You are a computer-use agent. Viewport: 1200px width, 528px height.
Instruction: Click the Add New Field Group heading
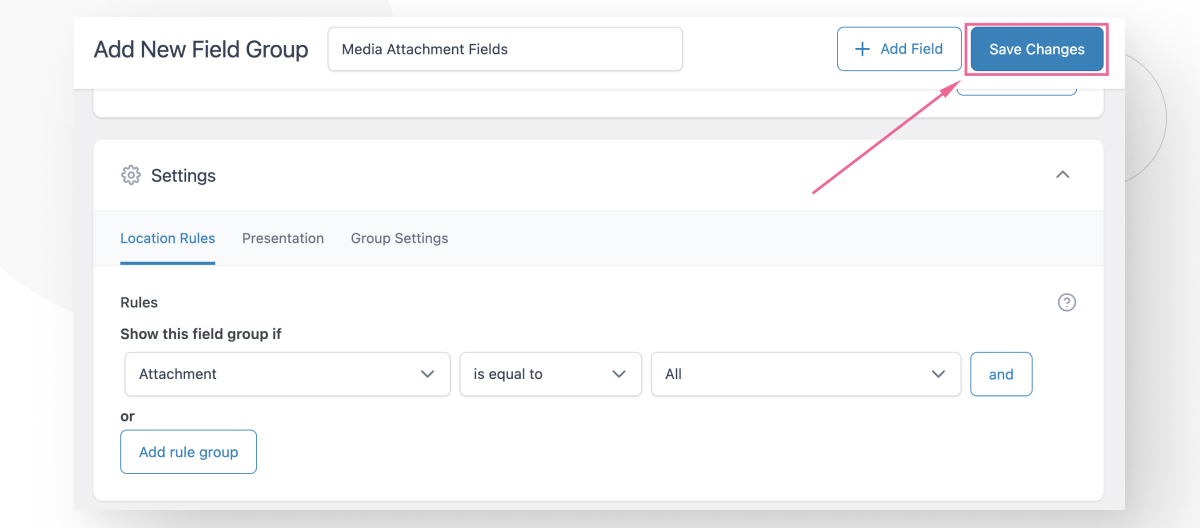(x=201, y=49)
